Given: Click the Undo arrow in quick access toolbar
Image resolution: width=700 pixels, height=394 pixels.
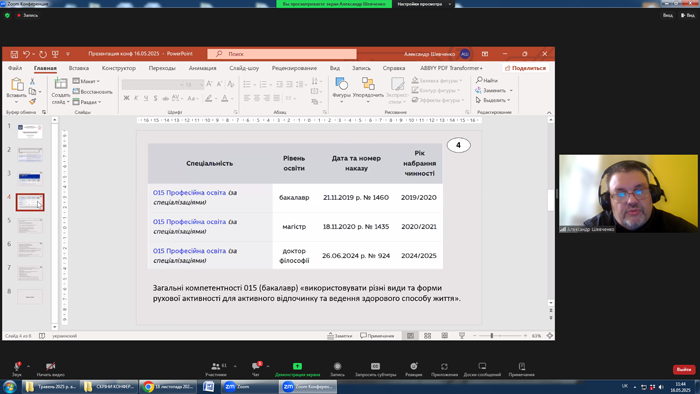Looking at the screenshot, I should click(26, 54).
